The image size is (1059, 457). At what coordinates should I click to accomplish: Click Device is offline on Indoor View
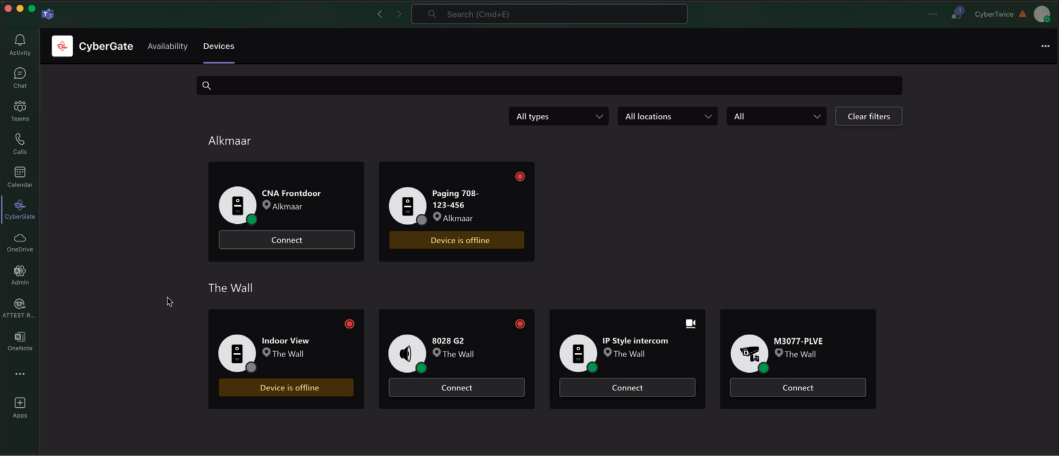(286, 387)
